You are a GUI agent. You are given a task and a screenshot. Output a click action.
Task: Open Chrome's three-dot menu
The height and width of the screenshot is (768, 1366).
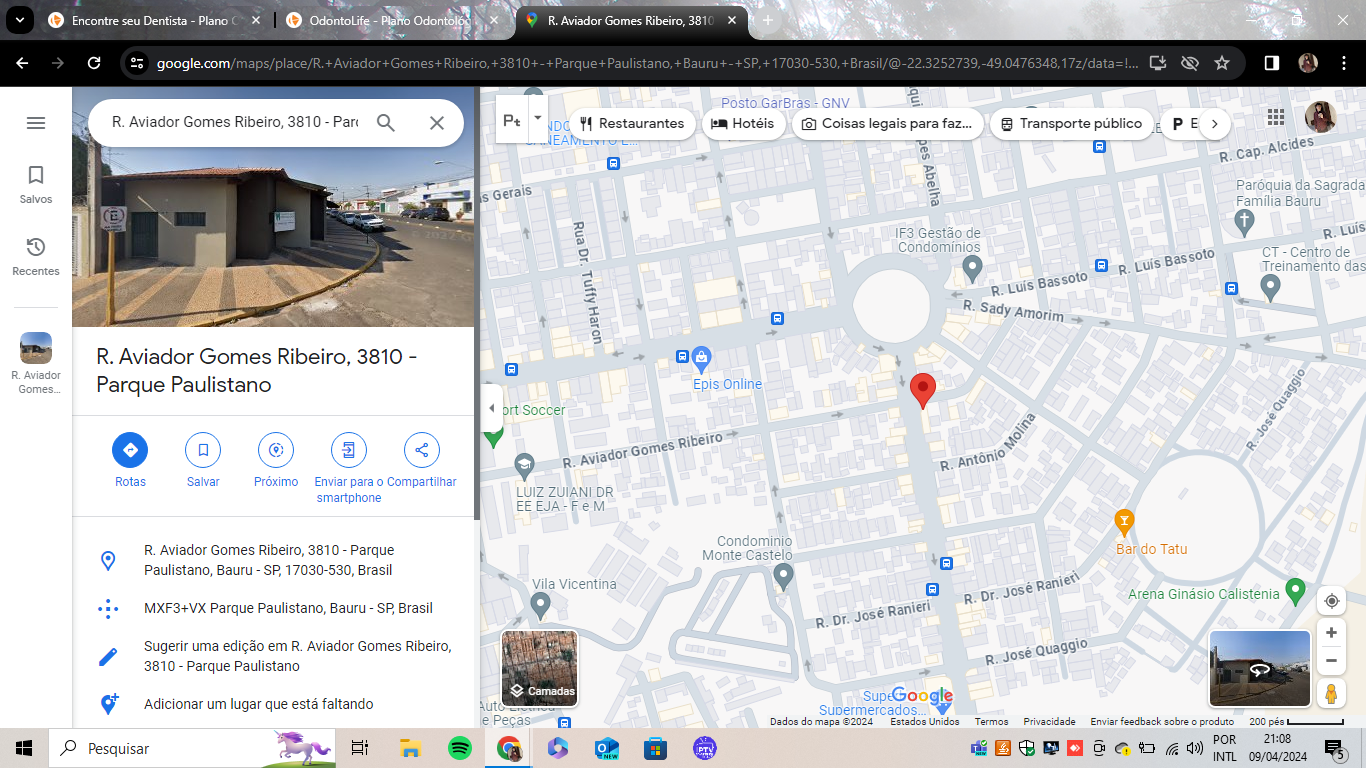1344,63
